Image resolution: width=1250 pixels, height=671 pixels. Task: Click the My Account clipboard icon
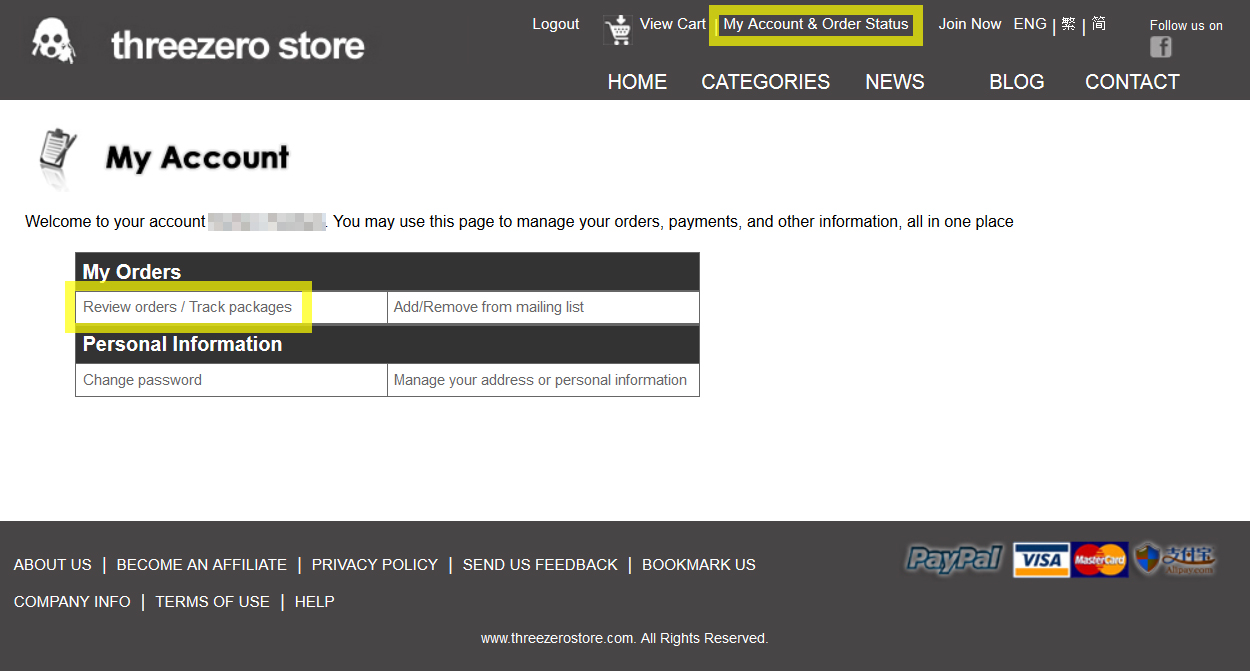click(x=57, y=158)
